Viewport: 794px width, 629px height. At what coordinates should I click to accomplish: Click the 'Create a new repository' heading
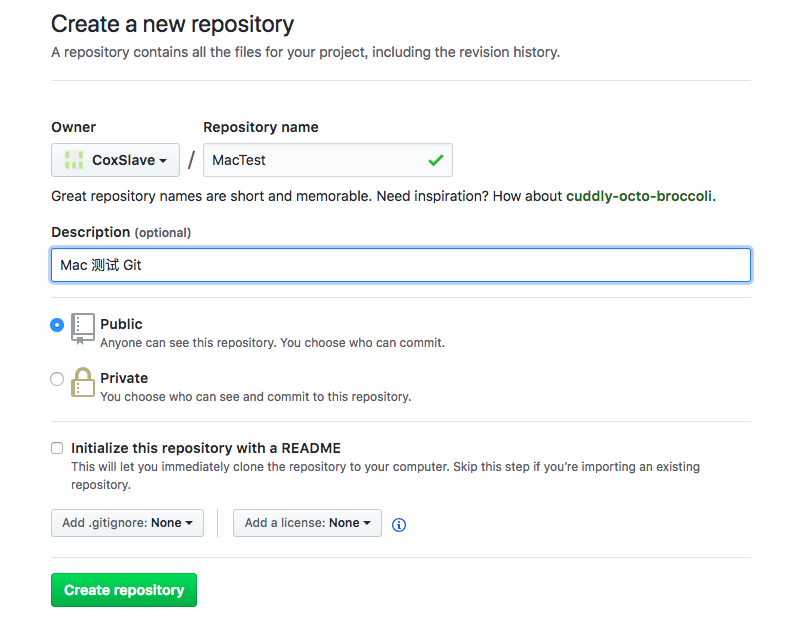172,24
